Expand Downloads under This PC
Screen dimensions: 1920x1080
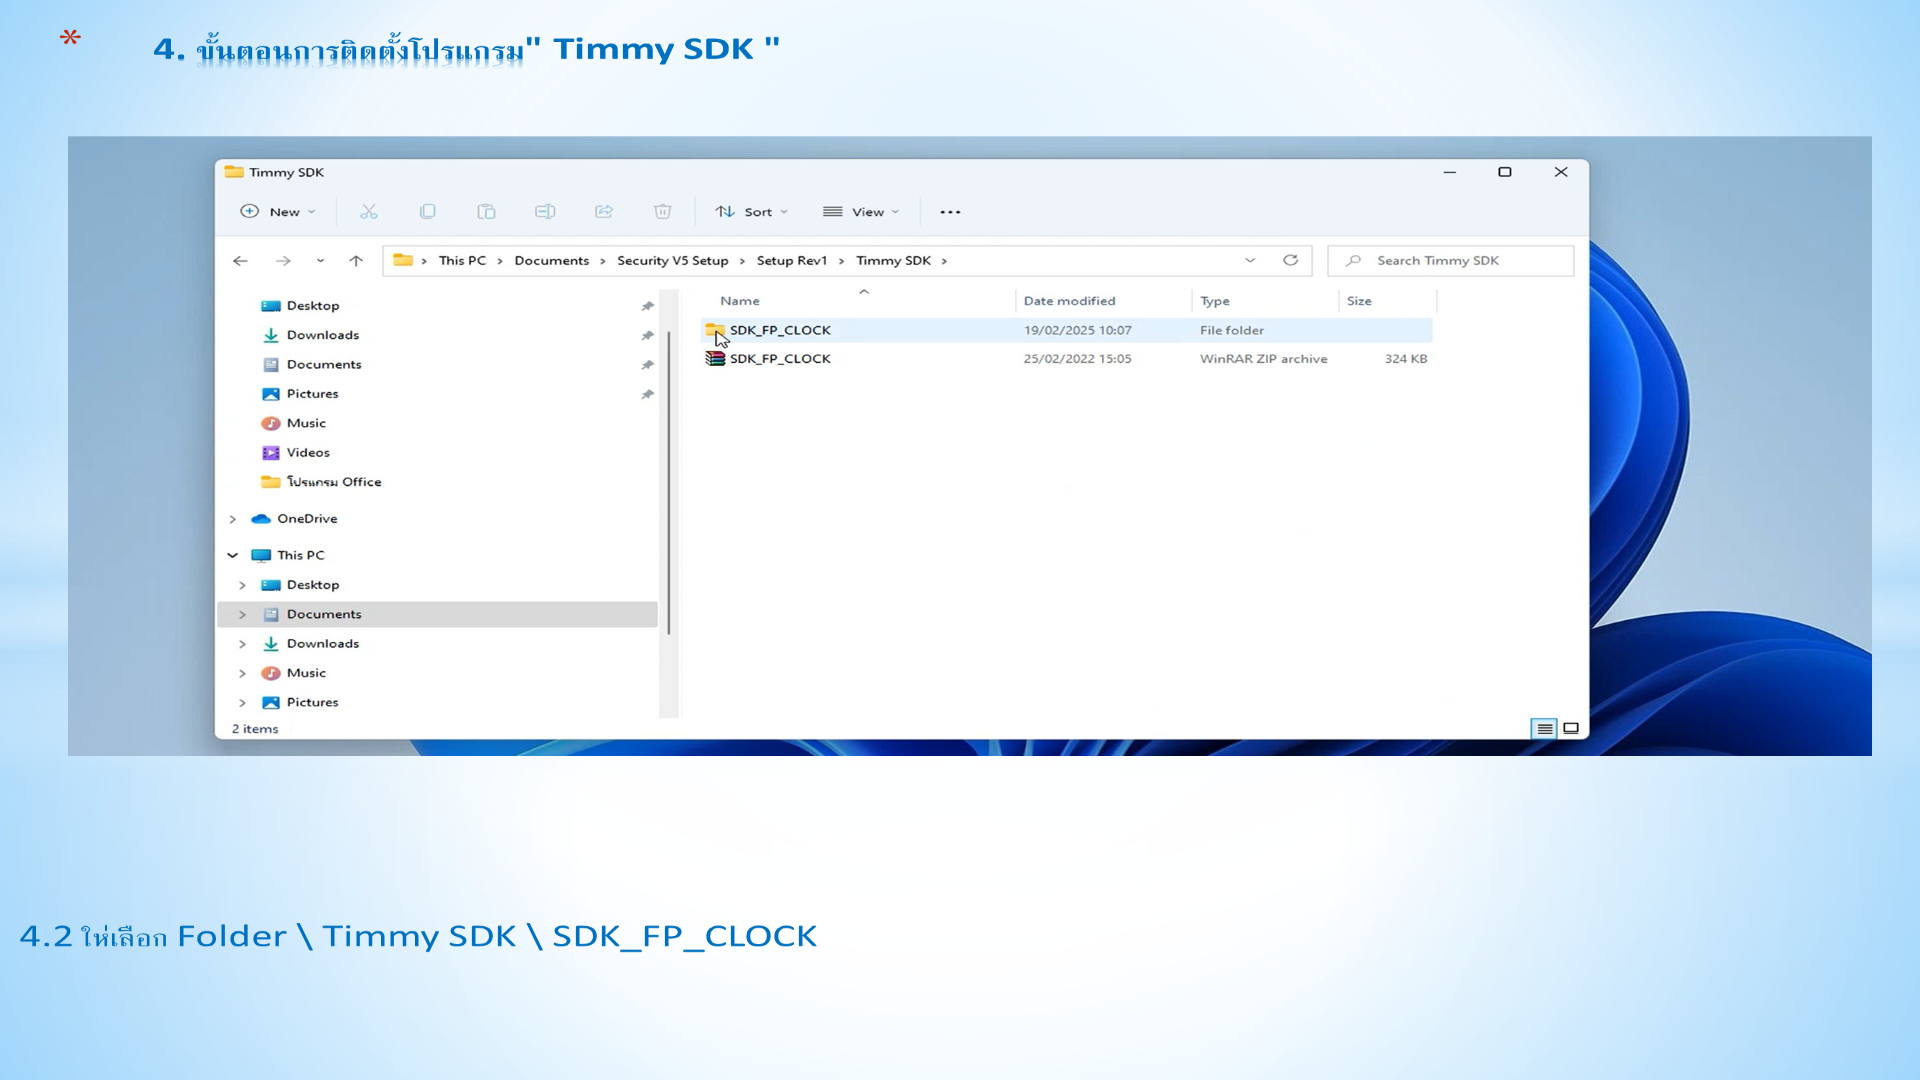[x=242, y=644]
